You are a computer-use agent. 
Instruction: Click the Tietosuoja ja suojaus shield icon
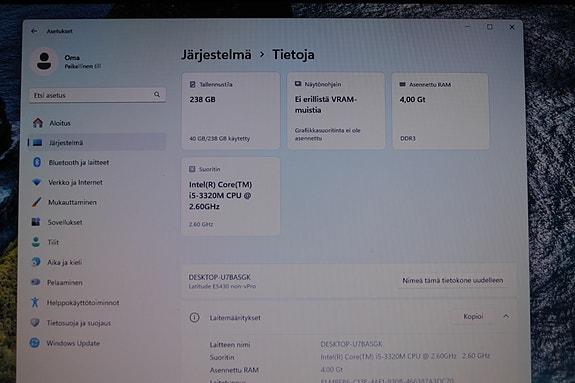click(x=35, y=322)
